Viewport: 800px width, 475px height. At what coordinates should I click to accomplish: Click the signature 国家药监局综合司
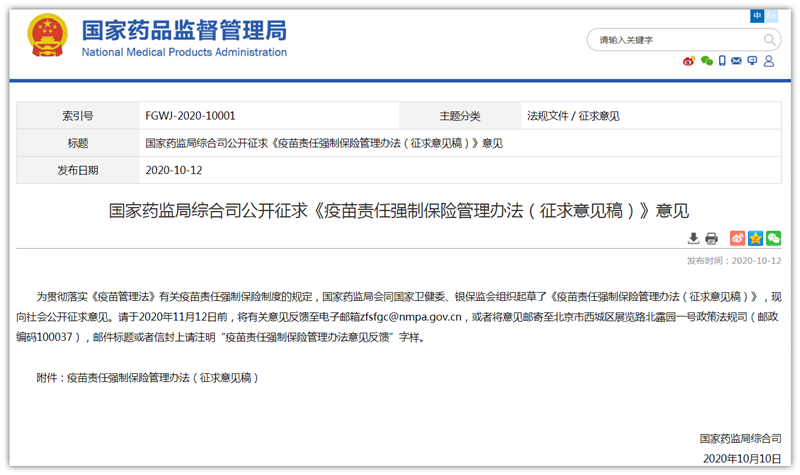(740, 438)
